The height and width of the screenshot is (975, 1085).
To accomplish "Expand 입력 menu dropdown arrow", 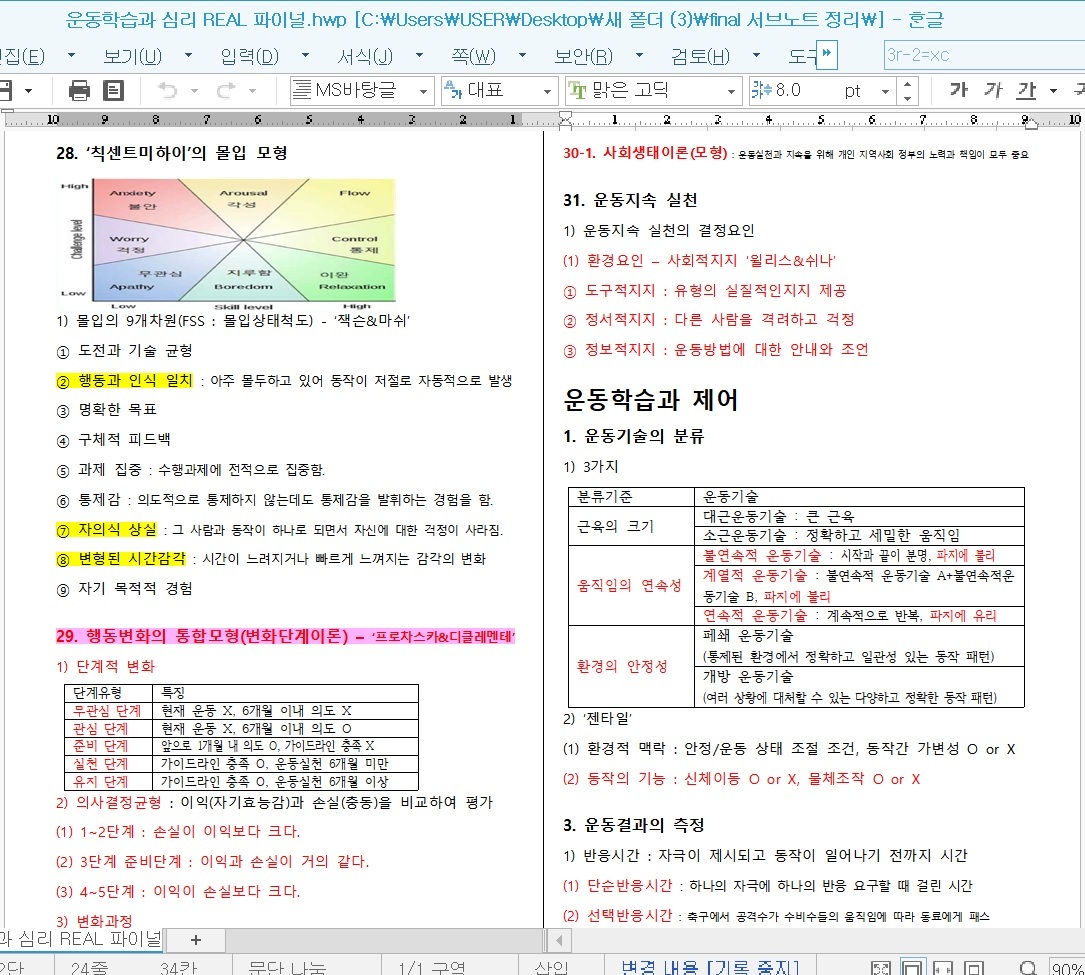I will point(305,55).
